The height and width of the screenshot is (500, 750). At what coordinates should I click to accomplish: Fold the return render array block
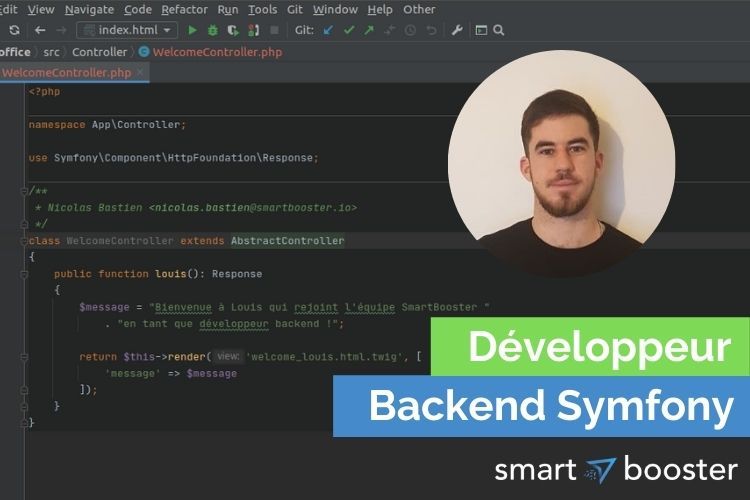[24, 357]
